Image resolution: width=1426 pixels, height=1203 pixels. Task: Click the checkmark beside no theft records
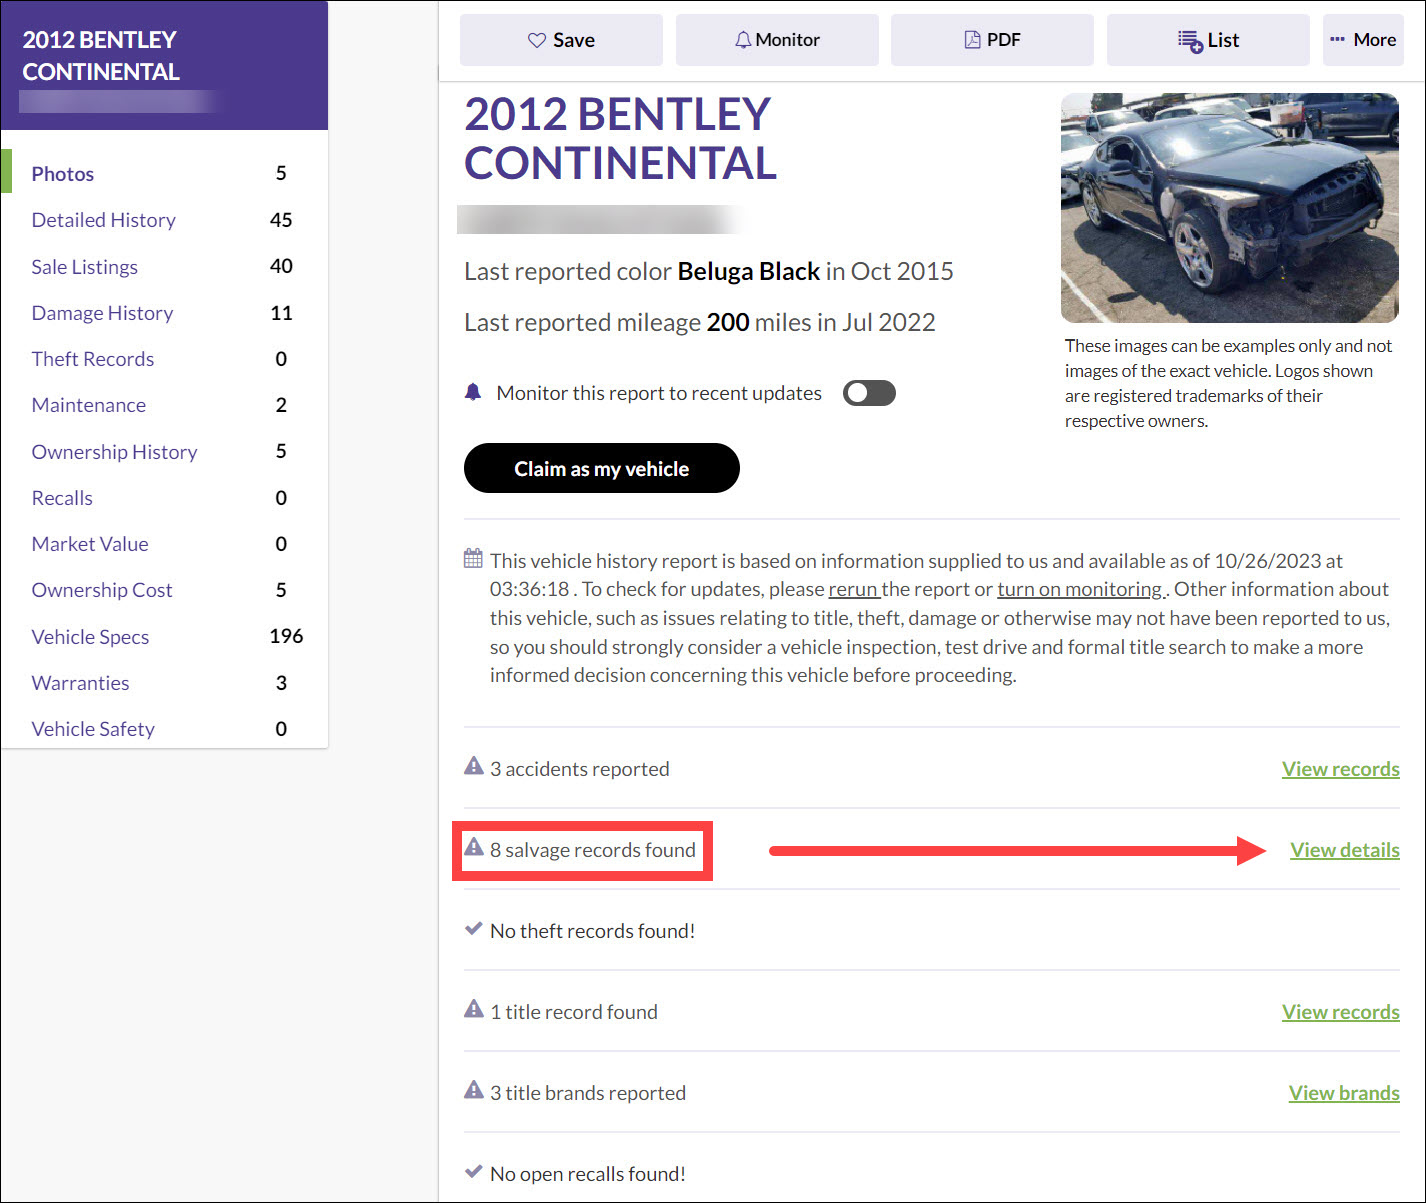[x=473, y=928]
